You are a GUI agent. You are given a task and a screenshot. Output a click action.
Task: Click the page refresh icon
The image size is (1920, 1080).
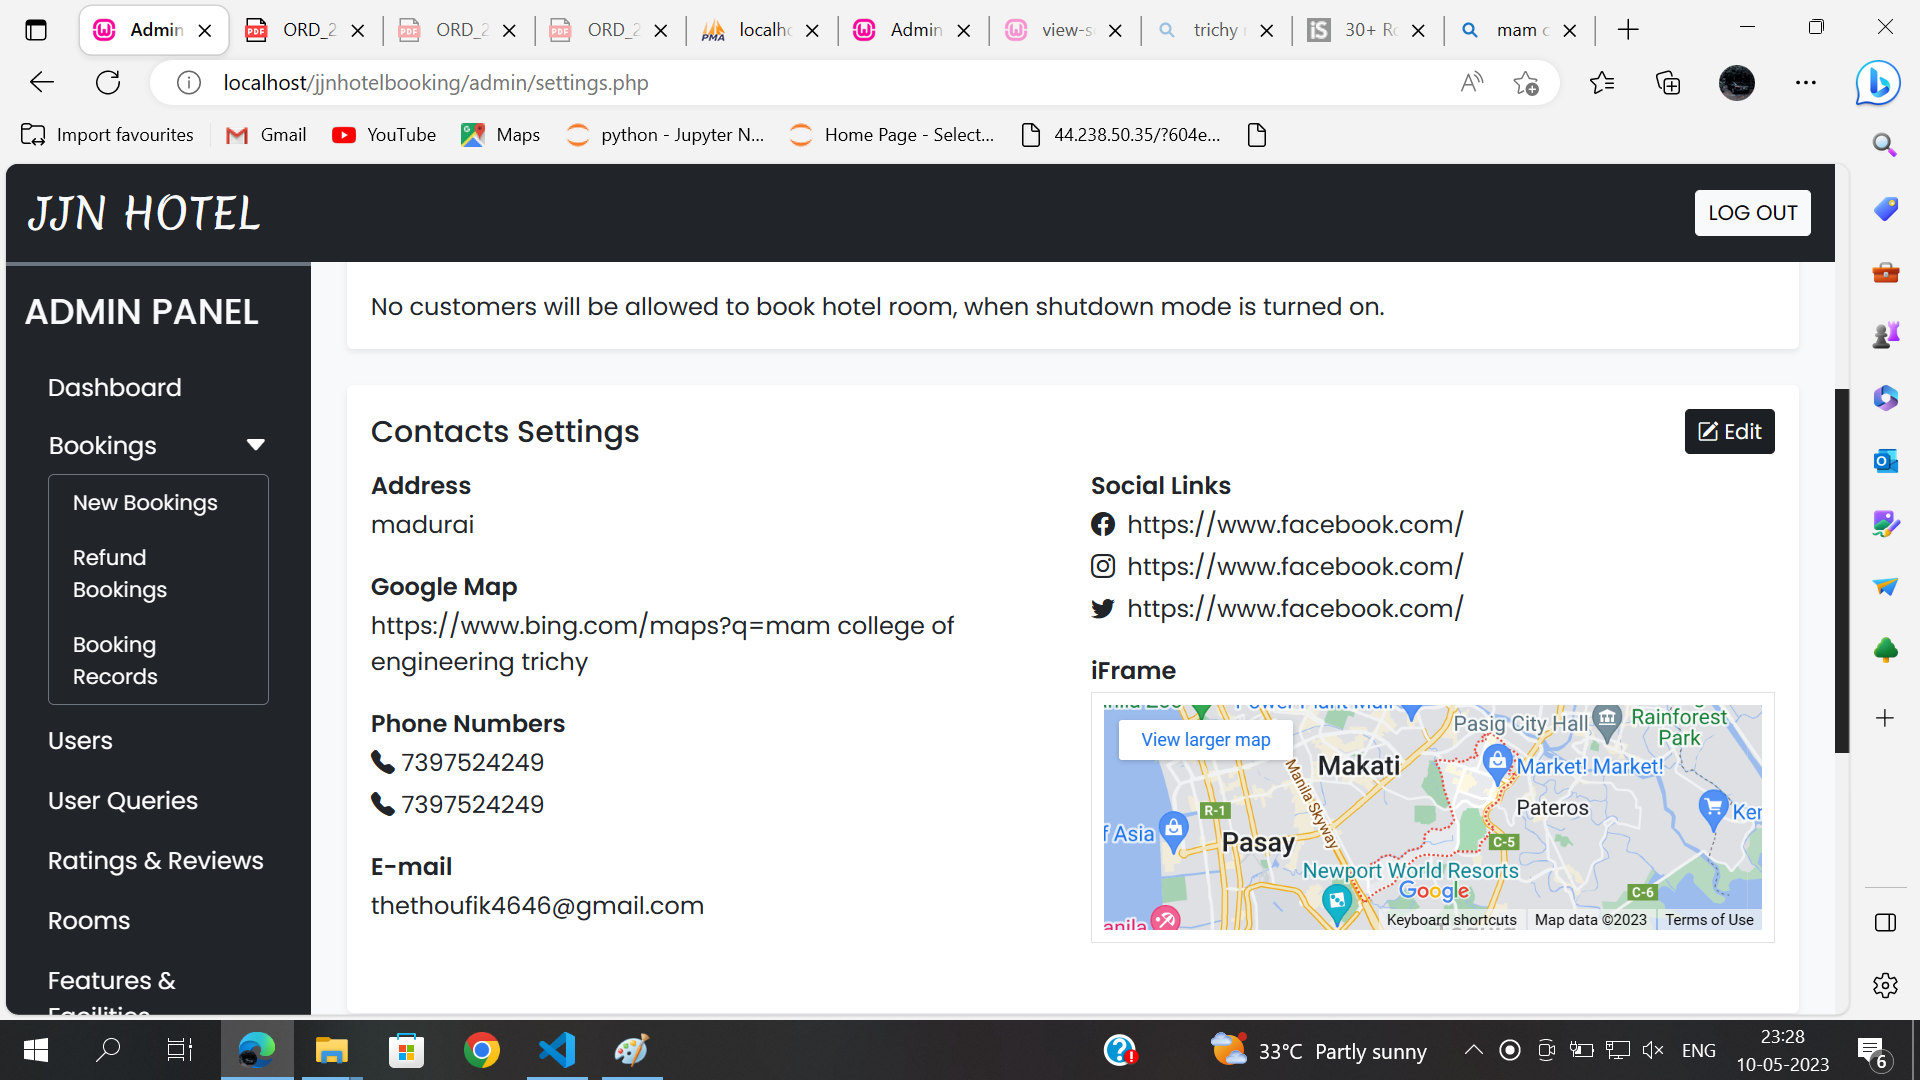(x=108, y=82)
